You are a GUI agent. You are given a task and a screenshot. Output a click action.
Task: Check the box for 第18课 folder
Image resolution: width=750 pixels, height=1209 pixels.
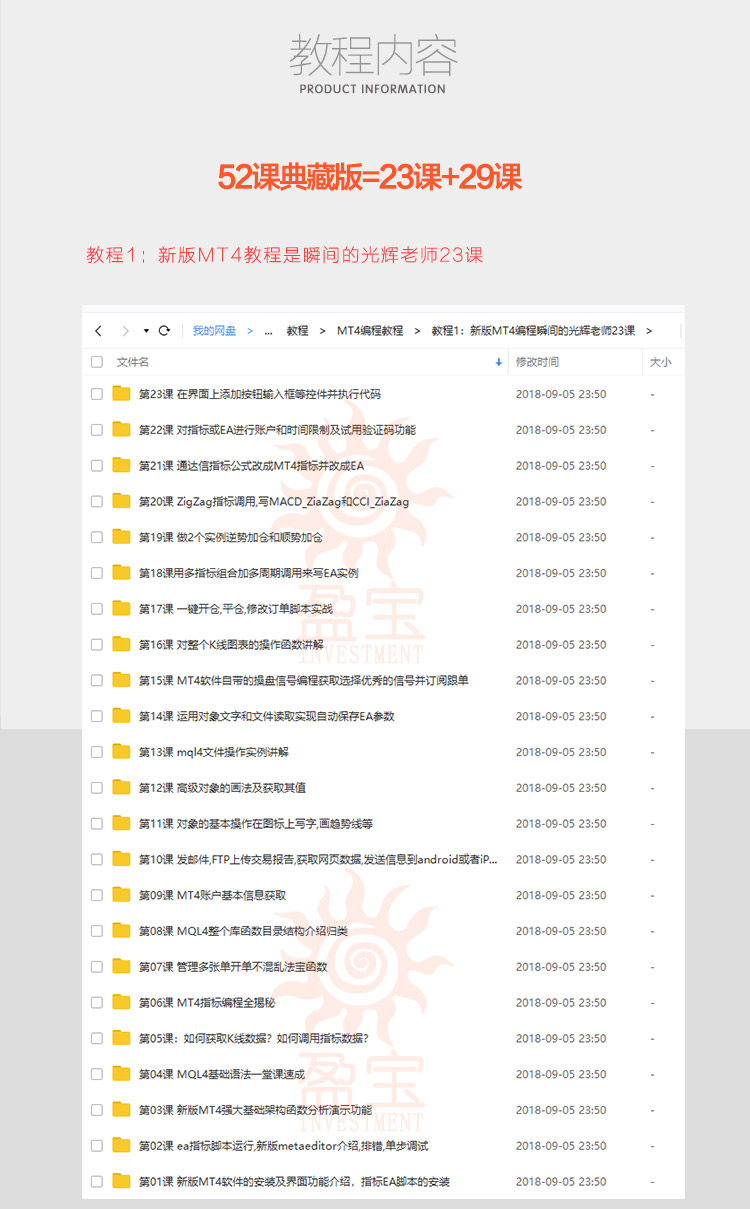[x=97, y=573]
